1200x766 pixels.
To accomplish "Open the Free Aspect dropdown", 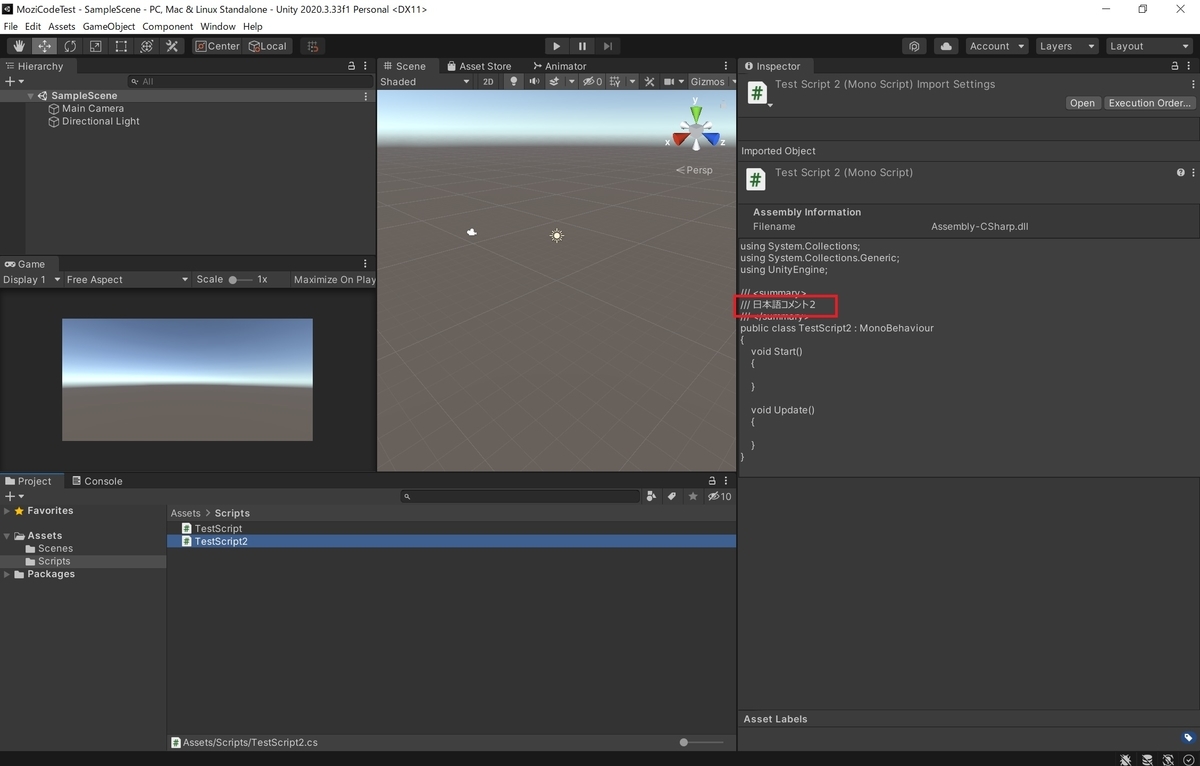I will pos(127,280).
